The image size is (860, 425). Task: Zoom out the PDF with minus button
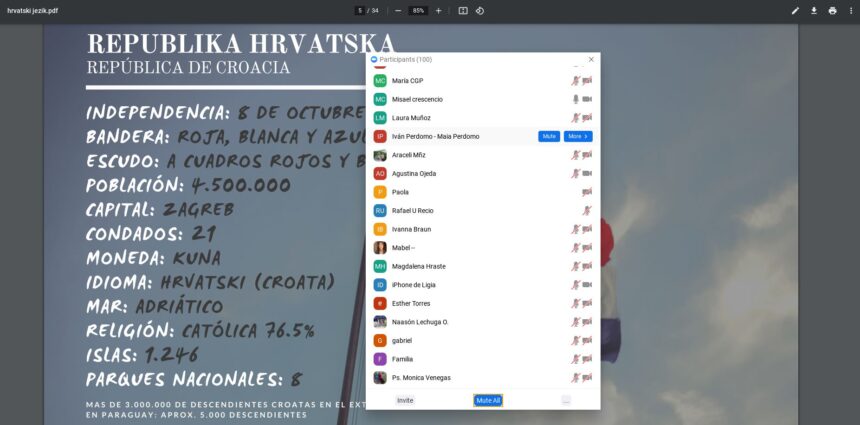point(398,11)
